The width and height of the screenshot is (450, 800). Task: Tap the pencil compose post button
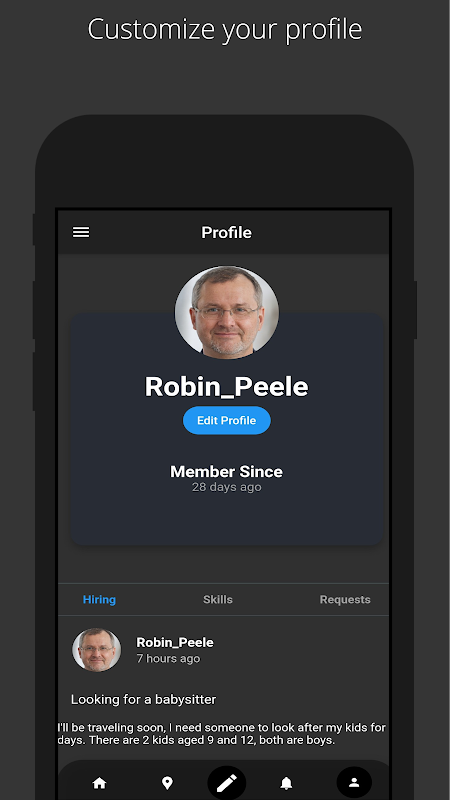tap(227, 783)
